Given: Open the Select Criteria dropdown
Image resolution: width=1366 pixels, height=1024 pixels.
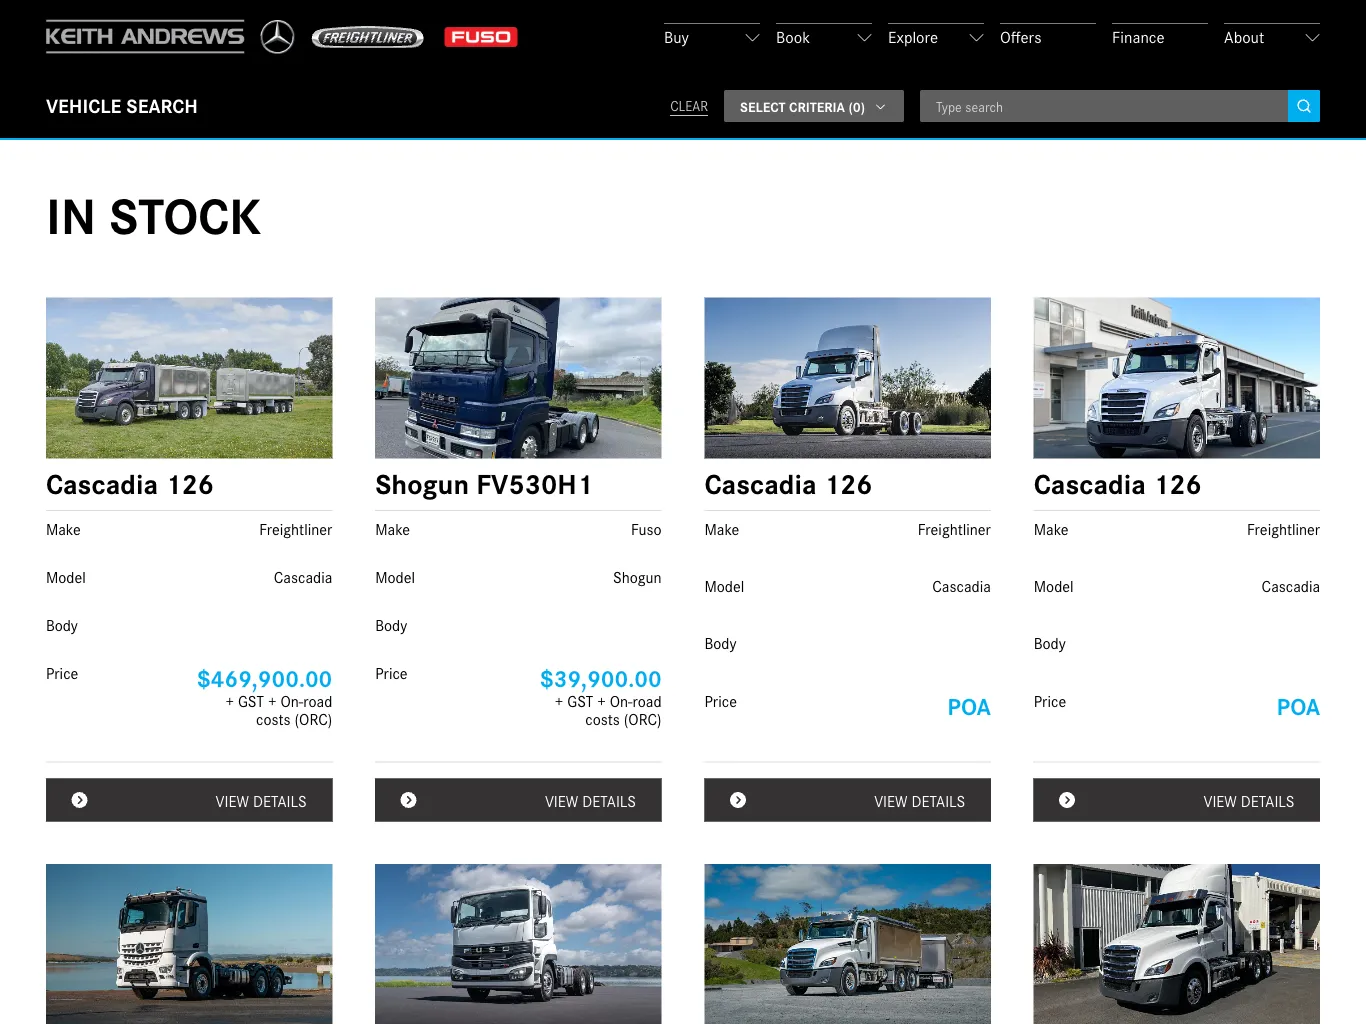Looking at the screenshot, I should (813, 107).
